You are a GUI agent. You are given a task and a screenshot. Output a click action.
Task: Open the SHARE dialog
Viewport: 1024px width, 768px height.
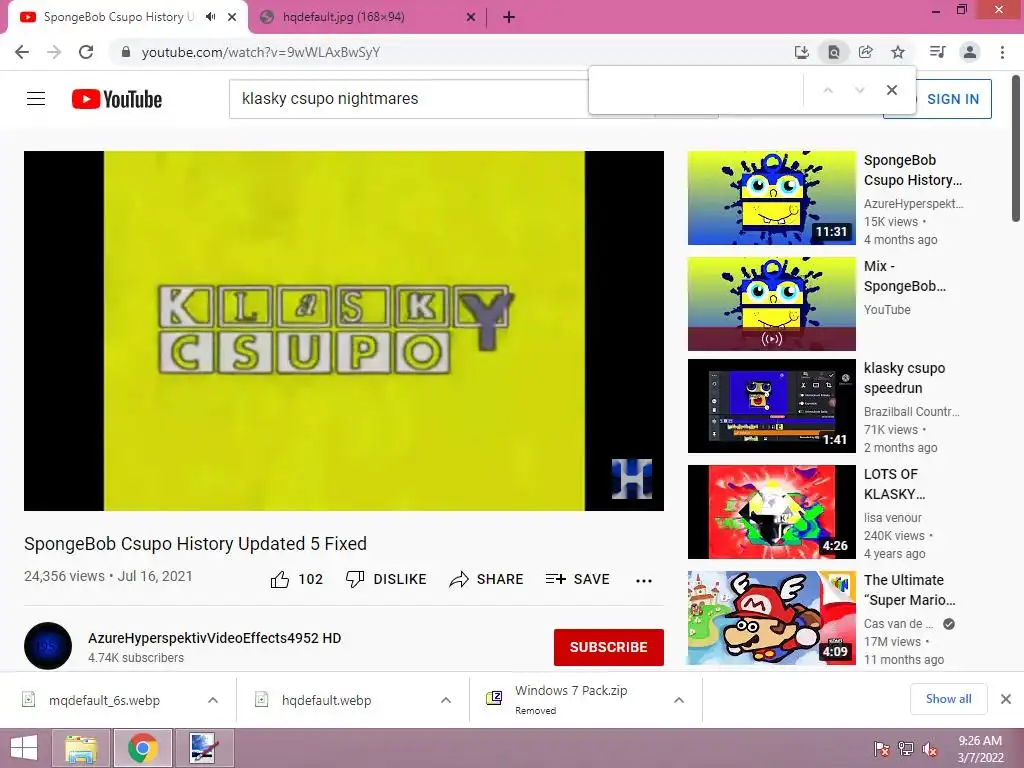pos(487,579)
